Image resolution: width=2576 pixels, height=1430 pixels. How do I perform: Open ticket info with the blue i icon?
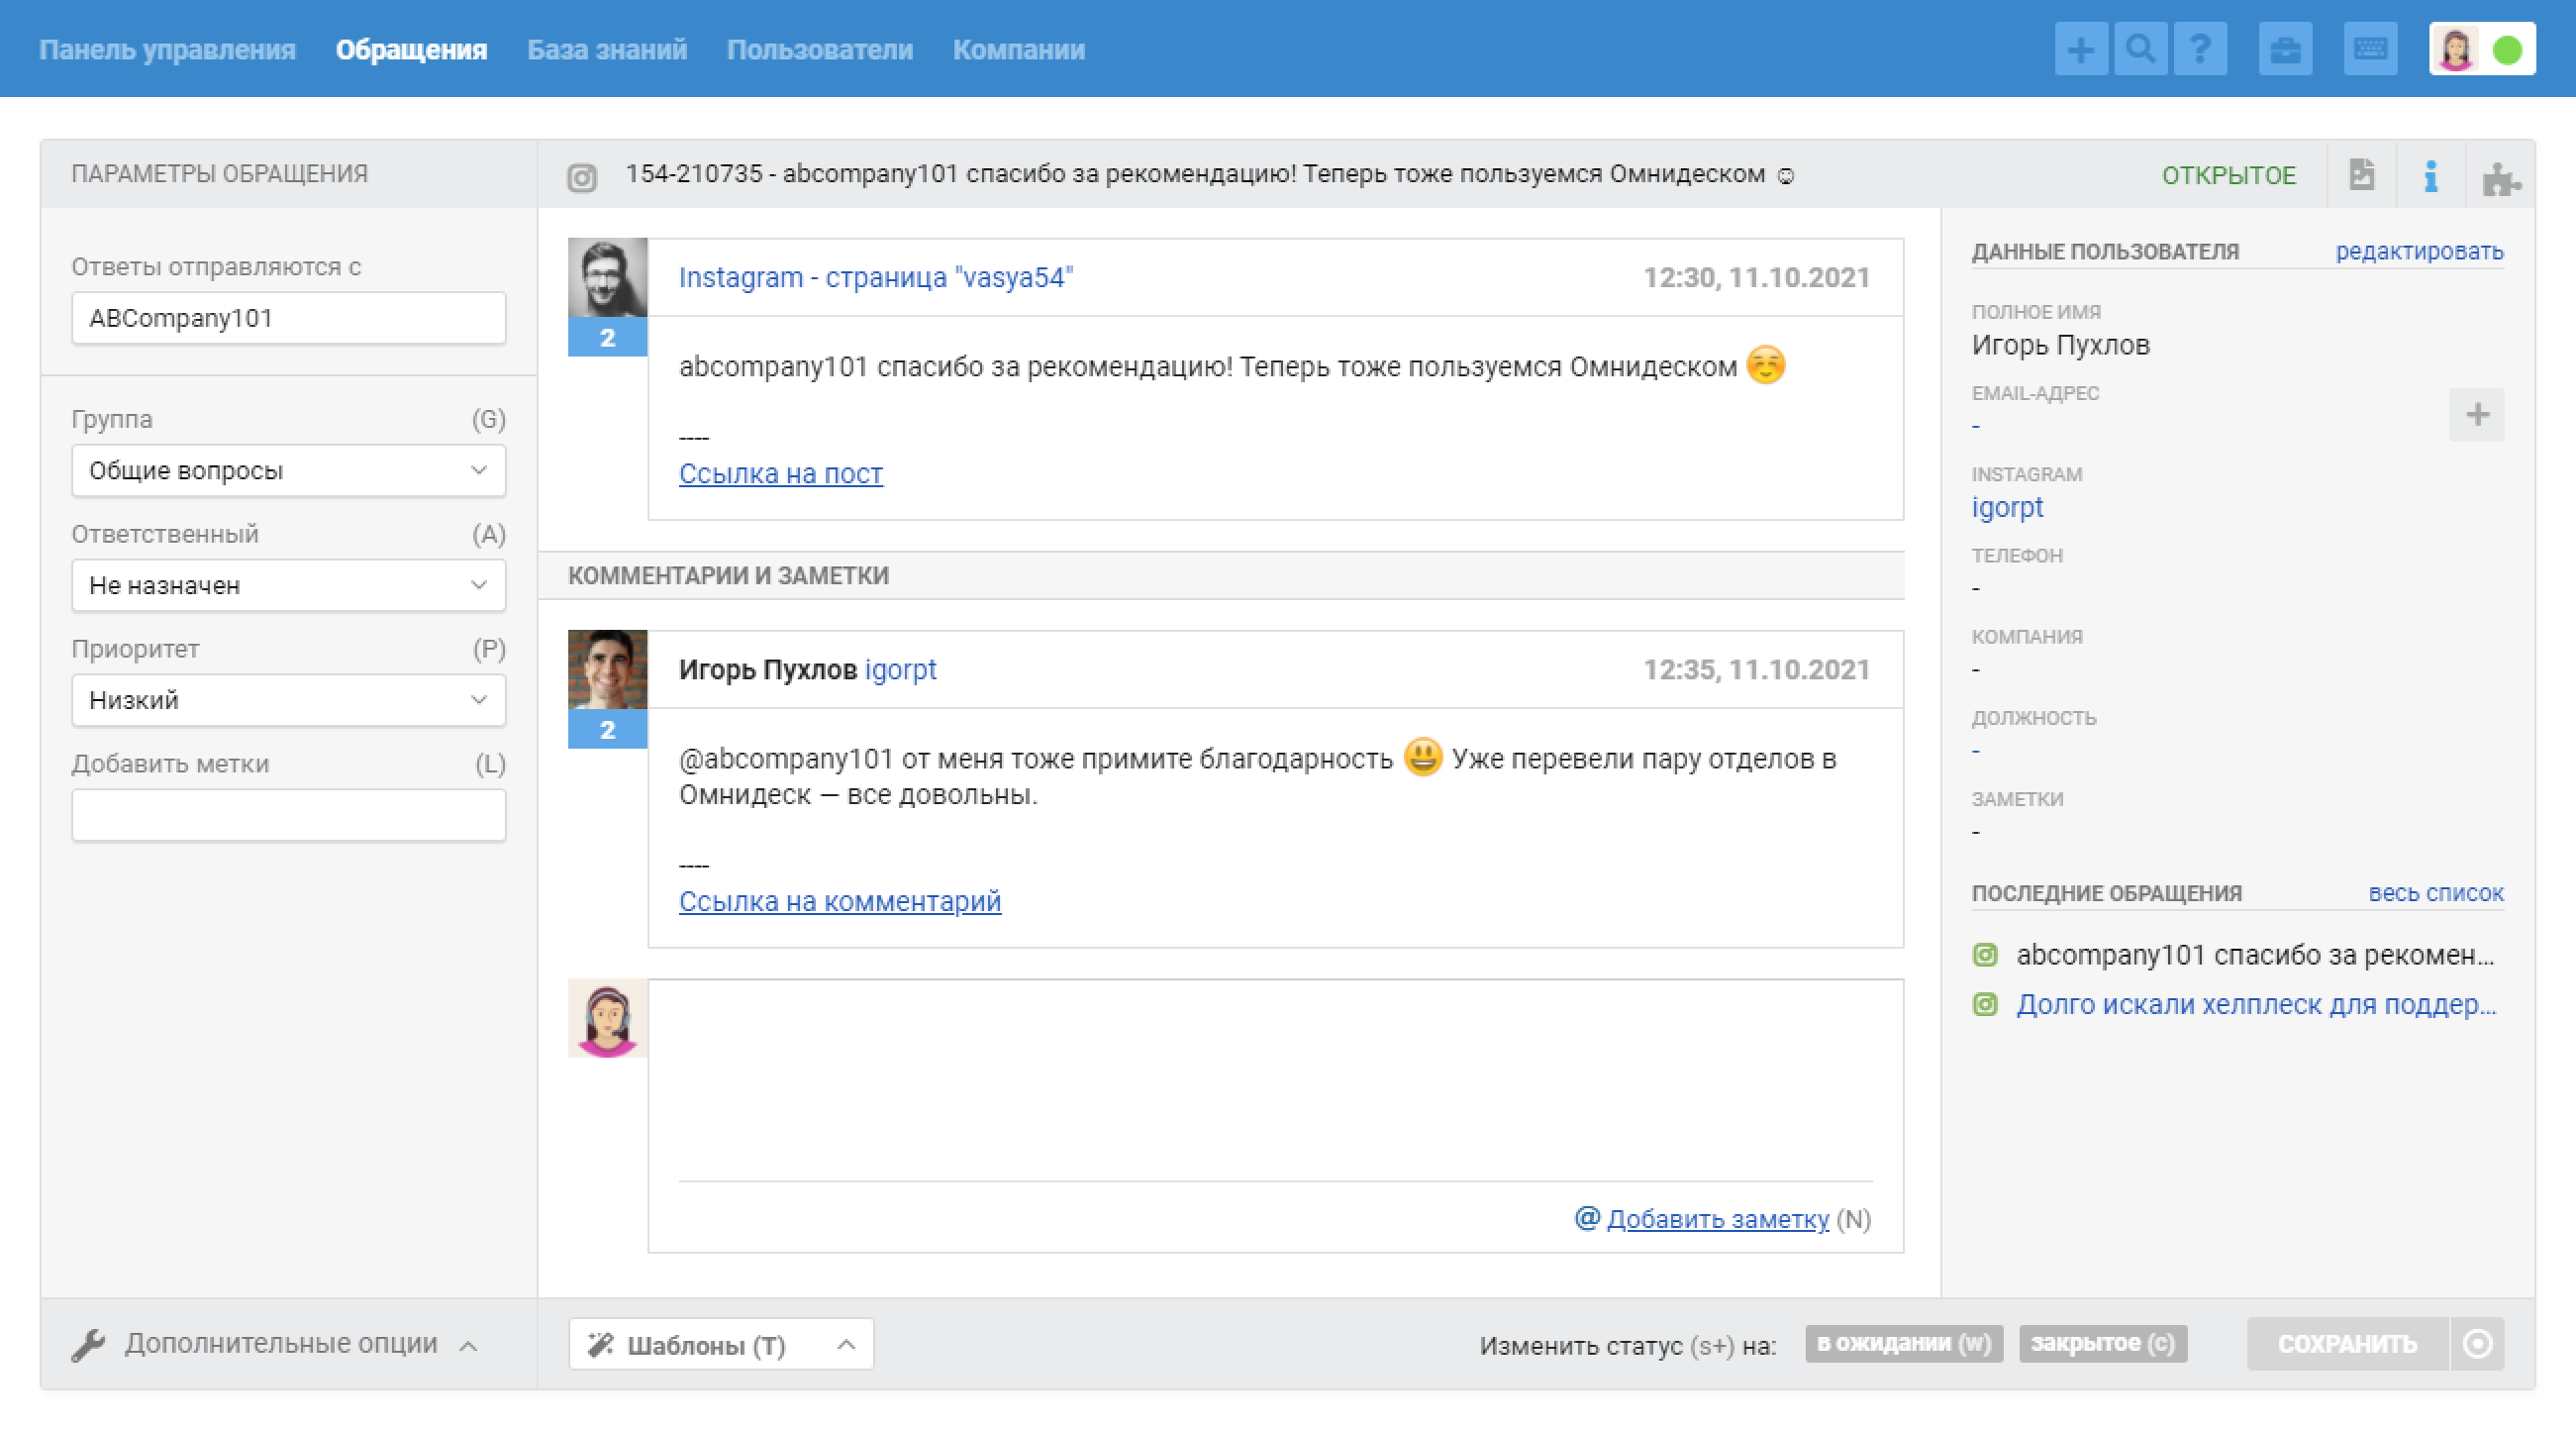click(x=2431, y=176)
